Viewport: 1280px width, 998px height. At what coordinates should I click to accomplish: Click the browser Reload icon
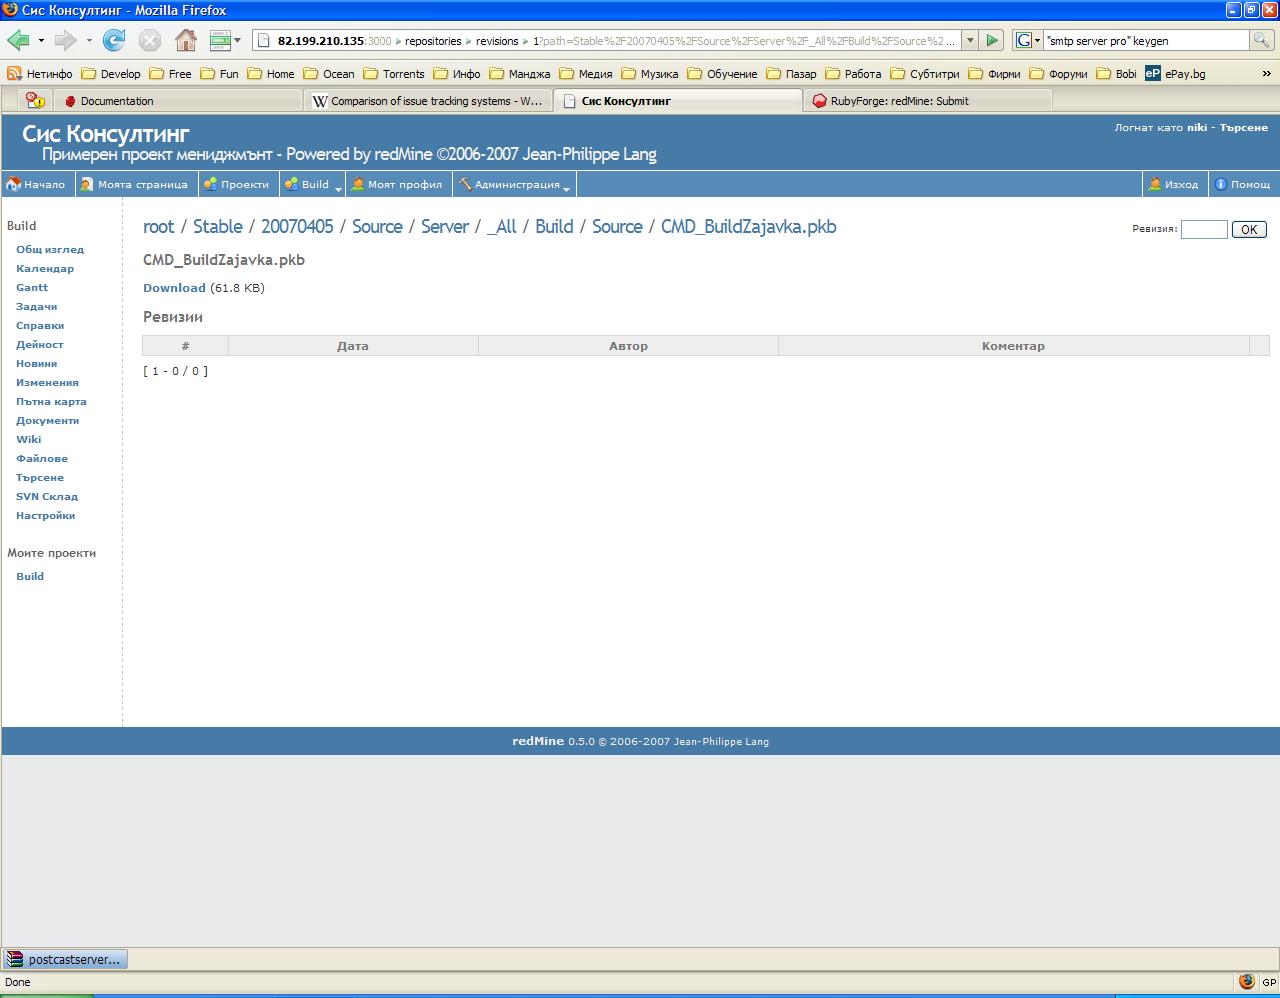tap(114, 40)
